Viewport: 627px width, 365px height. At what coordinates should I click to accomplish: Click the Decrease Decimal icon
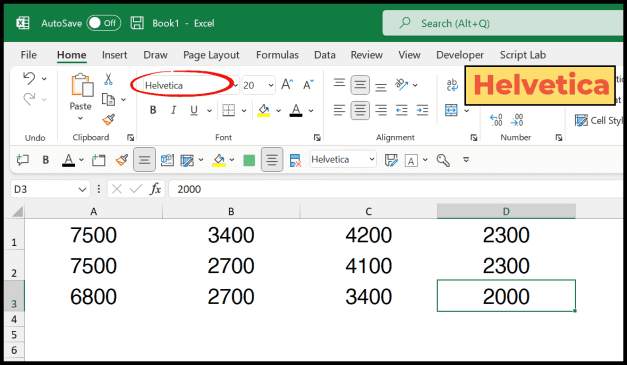point(517,120)
